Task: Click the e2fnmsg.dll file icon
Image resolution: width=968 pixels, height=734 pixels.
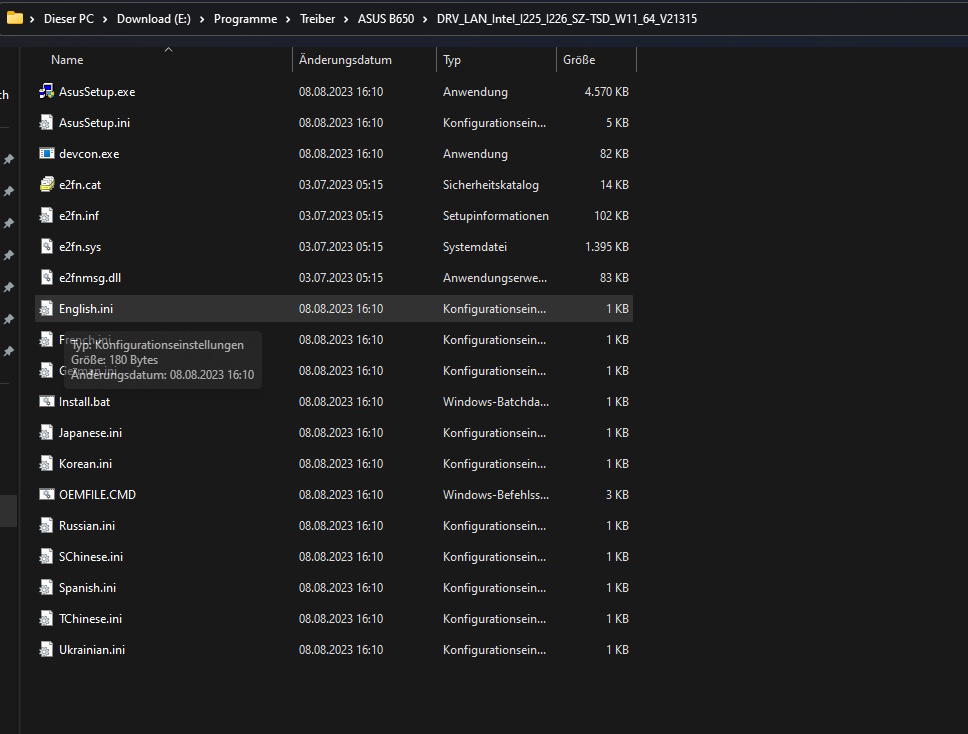Action: (46, 277)
